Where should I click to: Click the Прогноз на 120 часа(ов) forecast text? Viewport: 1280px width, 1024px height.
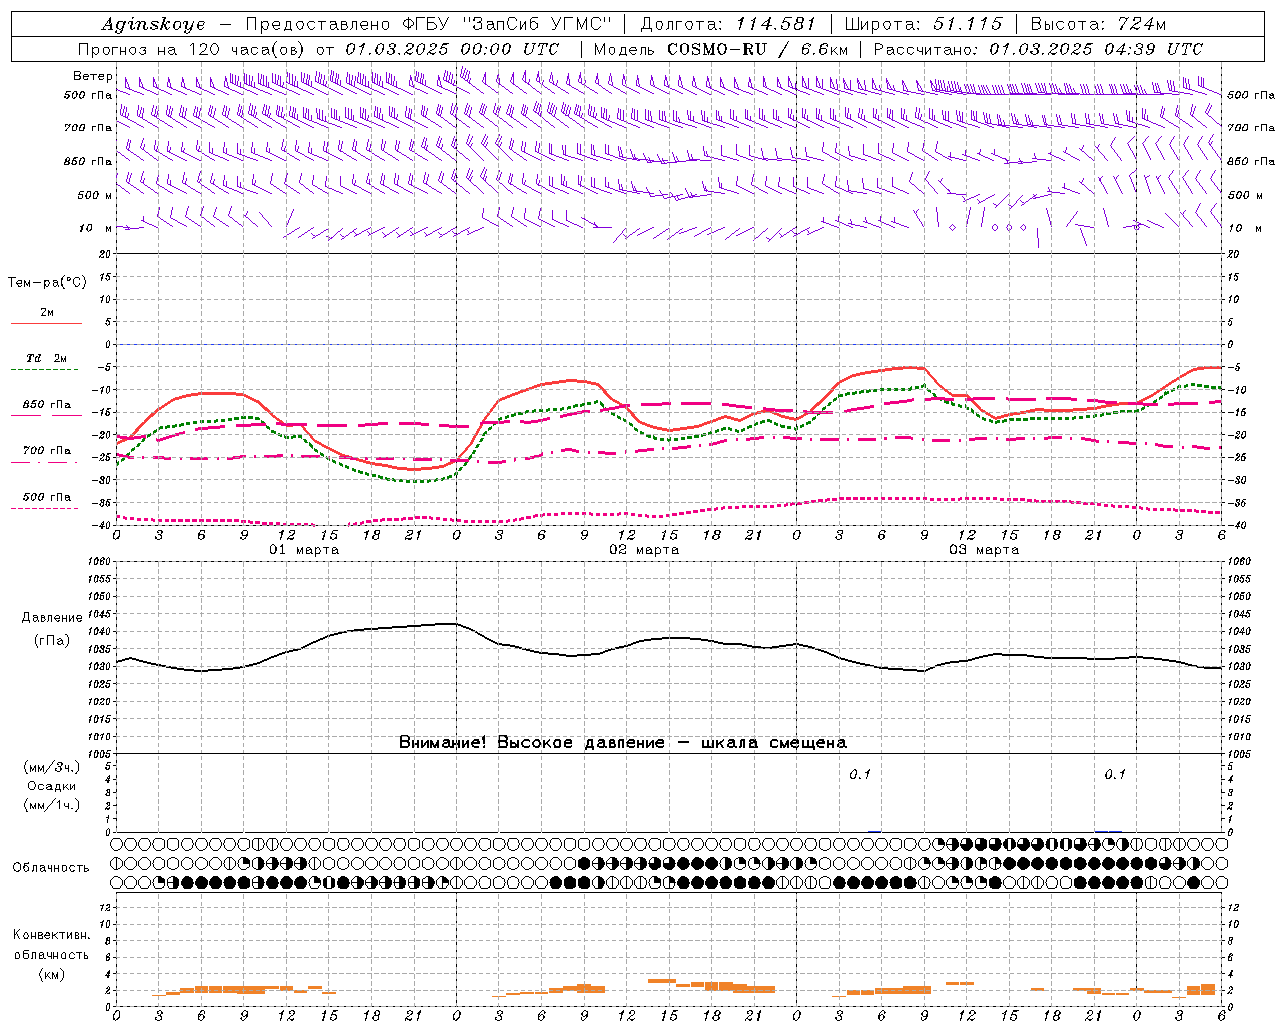point(192,49)
